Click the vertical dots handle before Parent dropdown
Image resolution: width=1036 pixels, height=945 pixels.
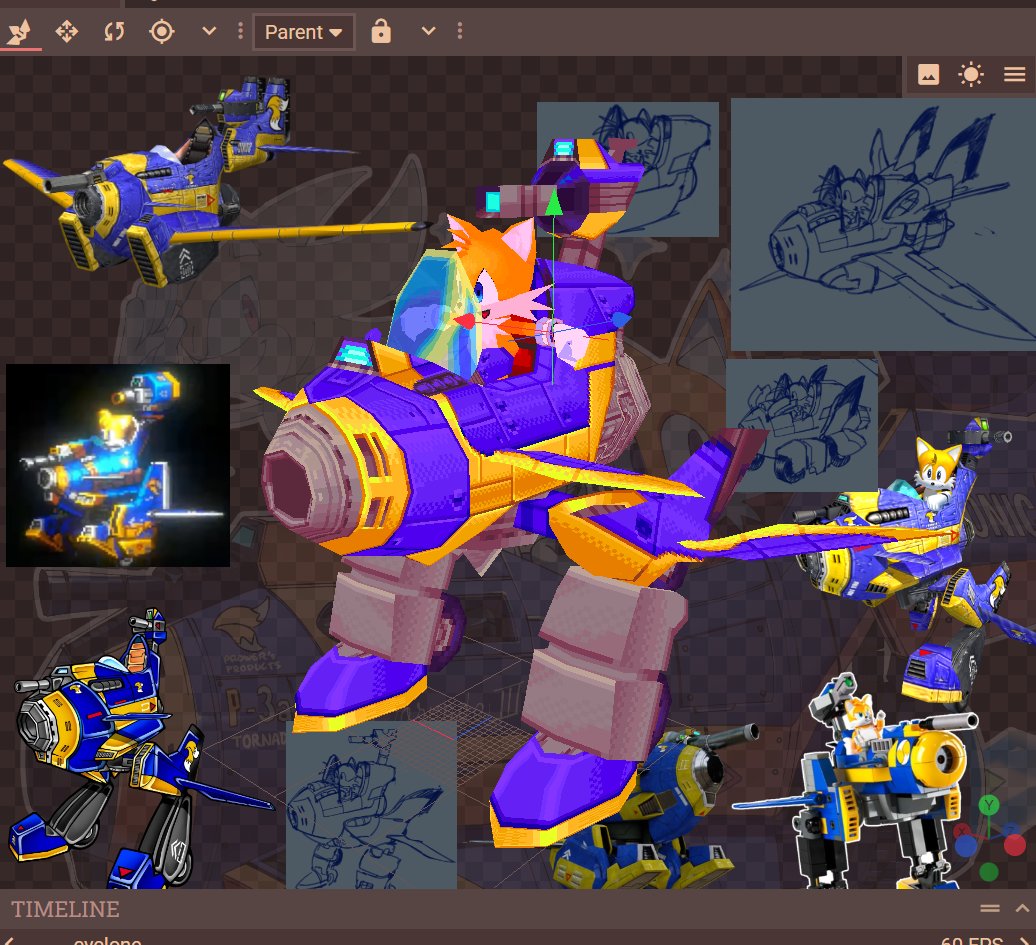(x=240, y=31)
